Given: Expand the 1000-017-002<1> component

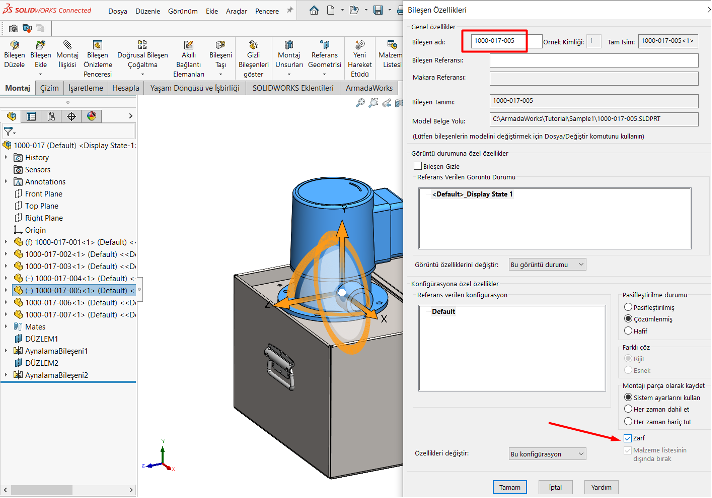Looking at the screenshot, I should point(6,254).
